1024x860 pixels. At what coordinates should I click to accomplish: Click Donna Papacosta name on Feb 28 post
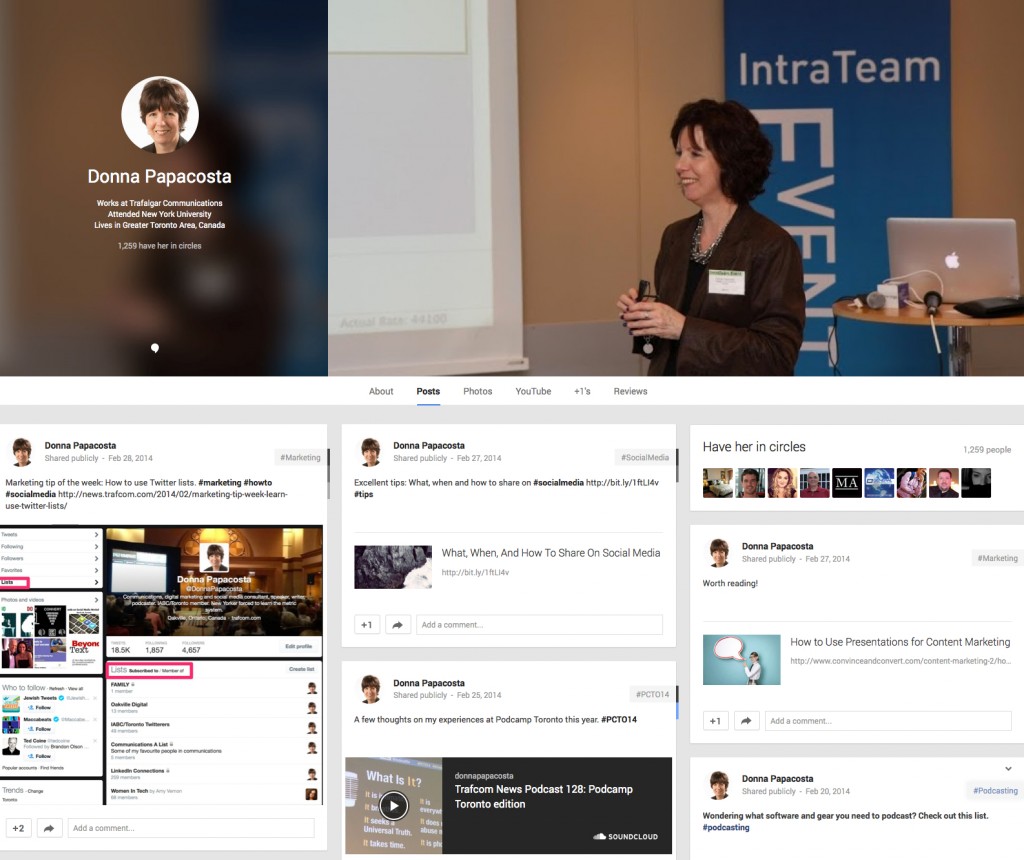coord(80,445)
